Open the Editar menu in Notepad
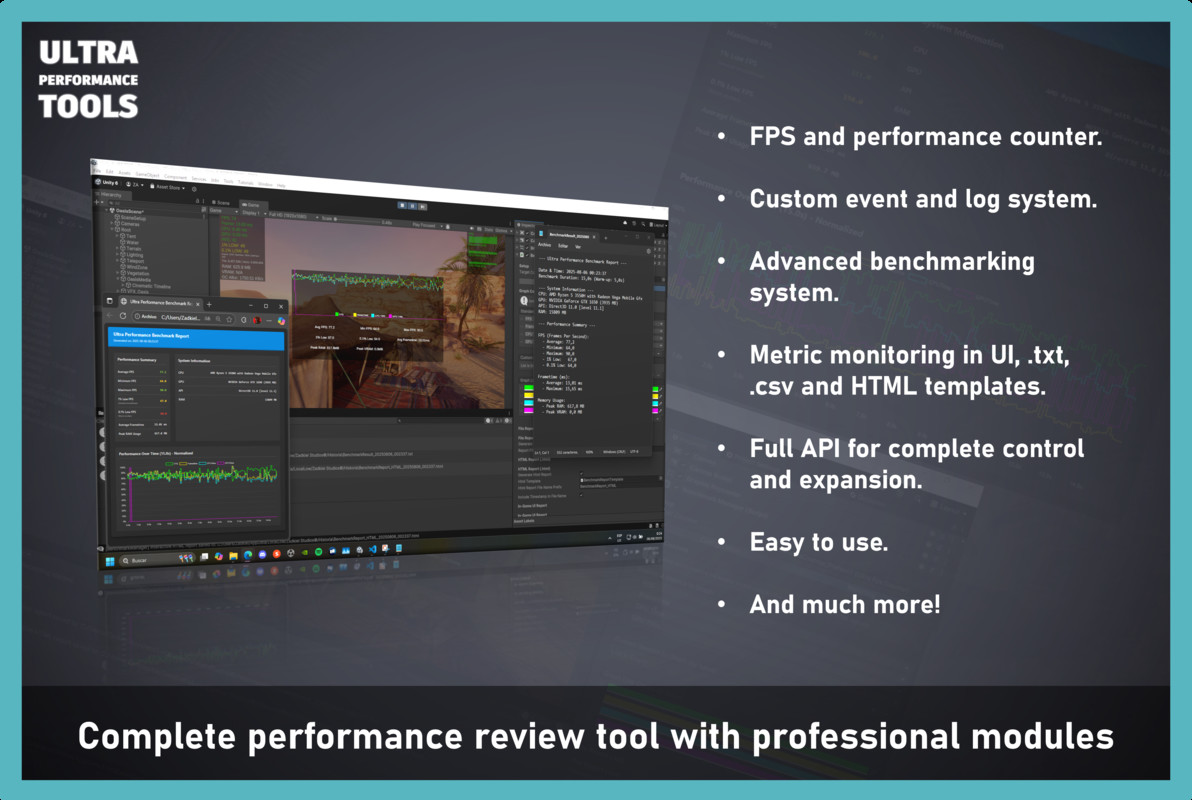1192x800 pixels. 563,246
